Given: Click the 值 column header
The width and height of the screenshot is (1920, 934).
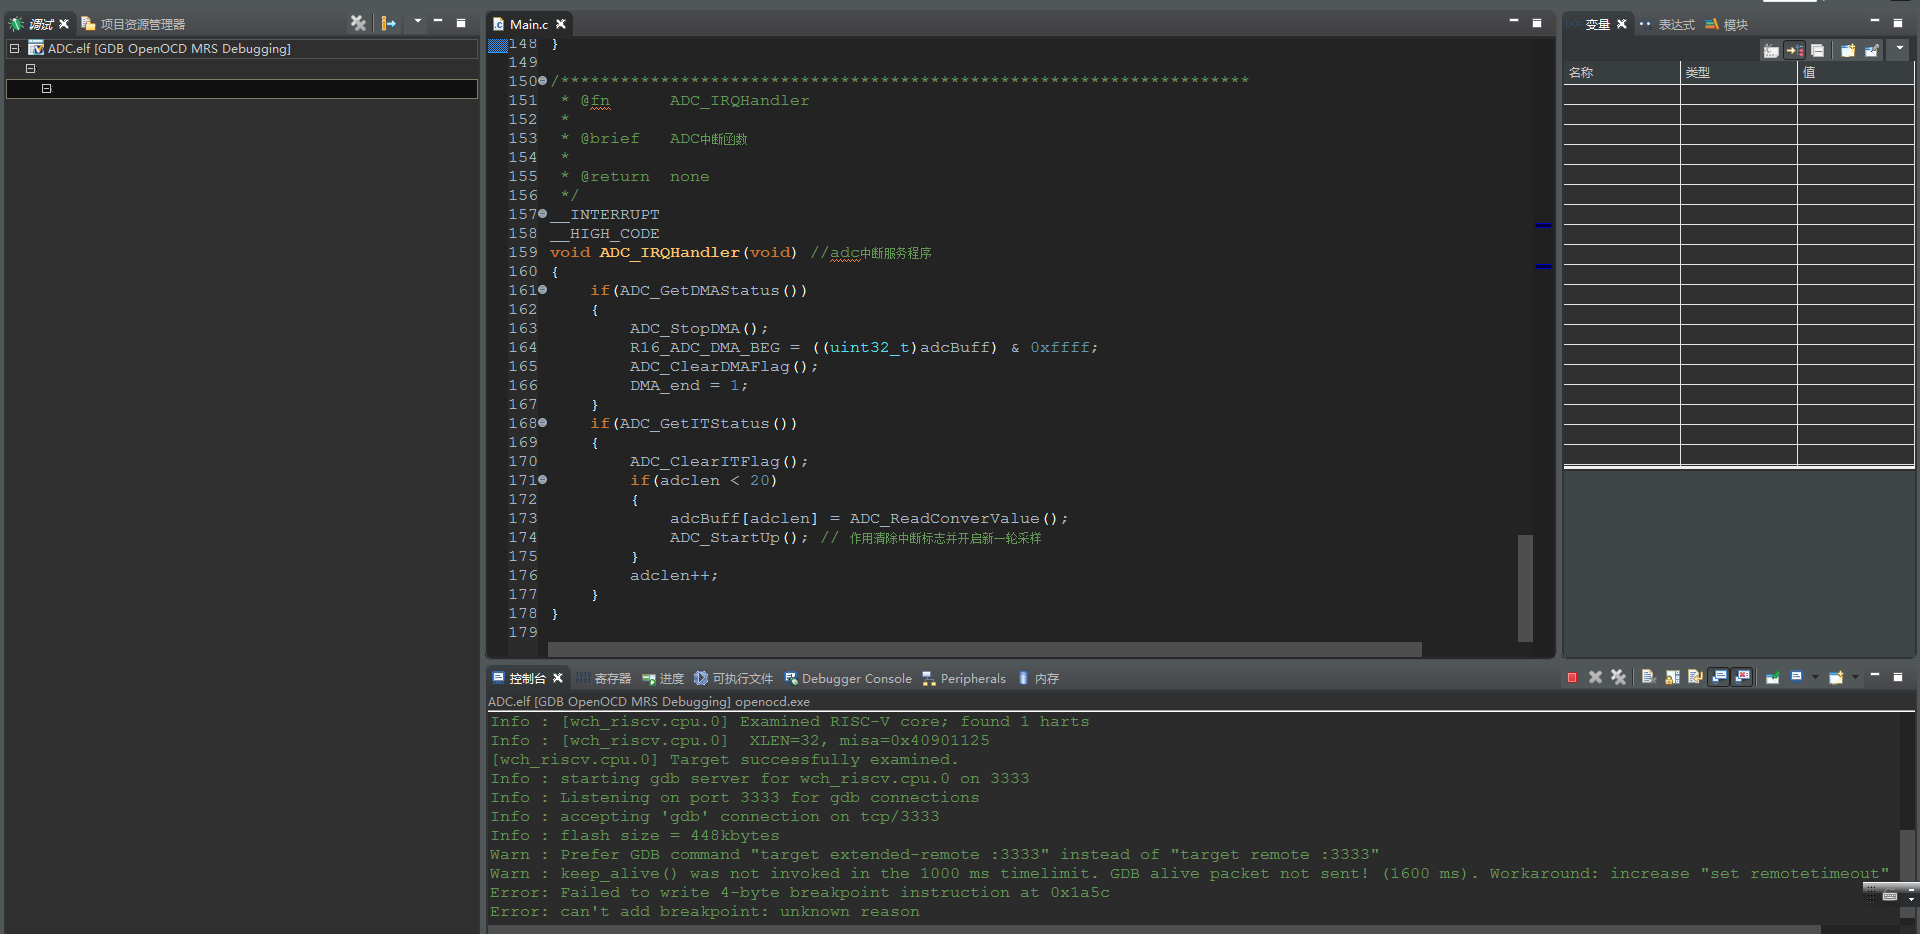Looking at the screenshot, I should [1855, 72].
